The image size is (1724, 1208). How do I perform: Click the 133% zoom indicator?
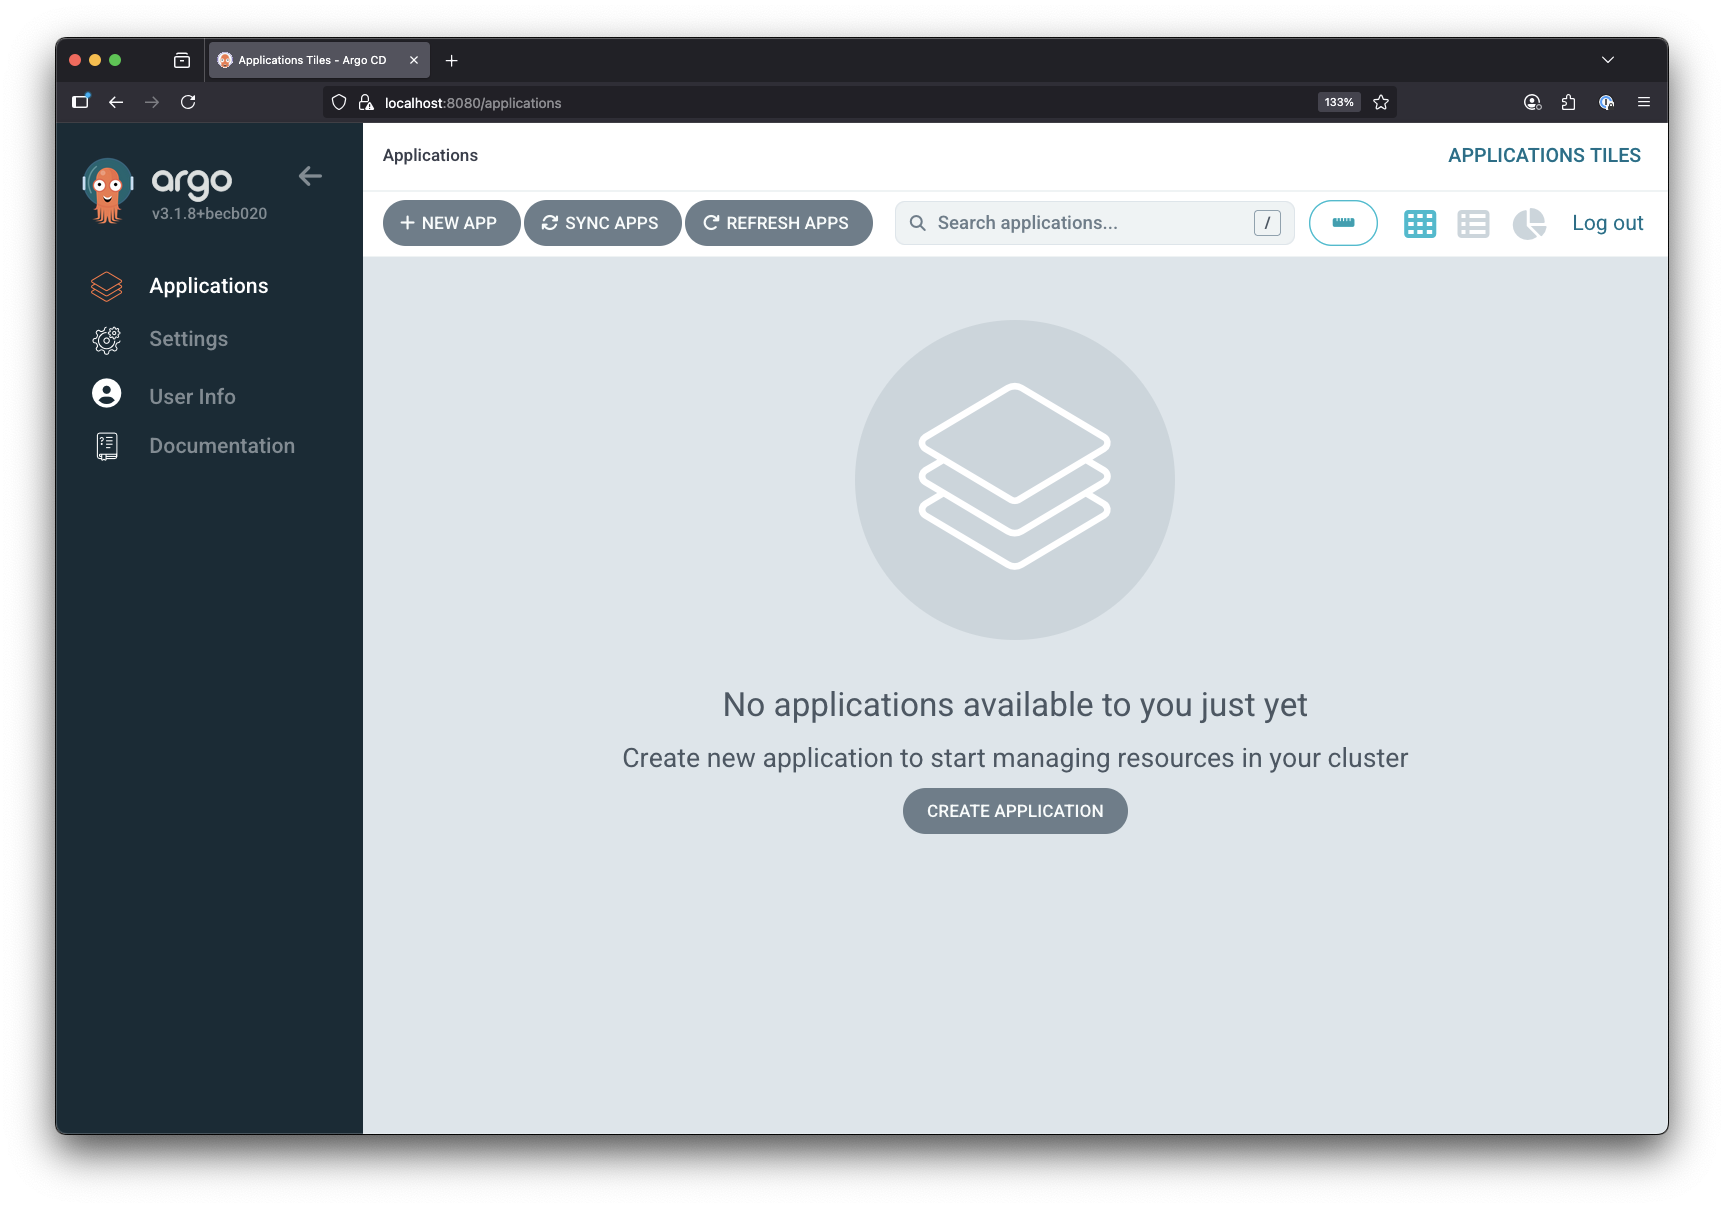pyautogui.click(x=1339, y=102)
